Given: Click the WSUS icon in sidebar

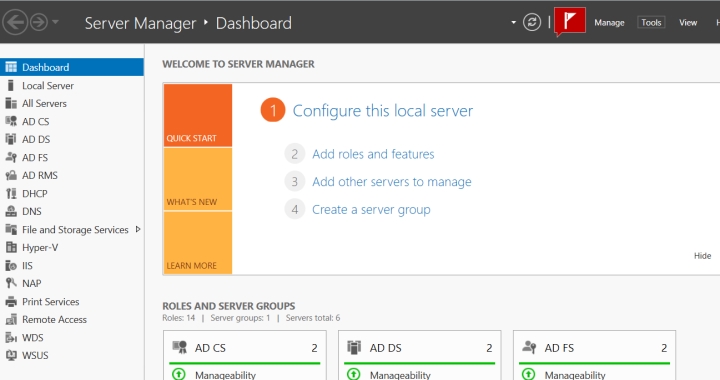Looking at the screenshot, I should (11, 355).
